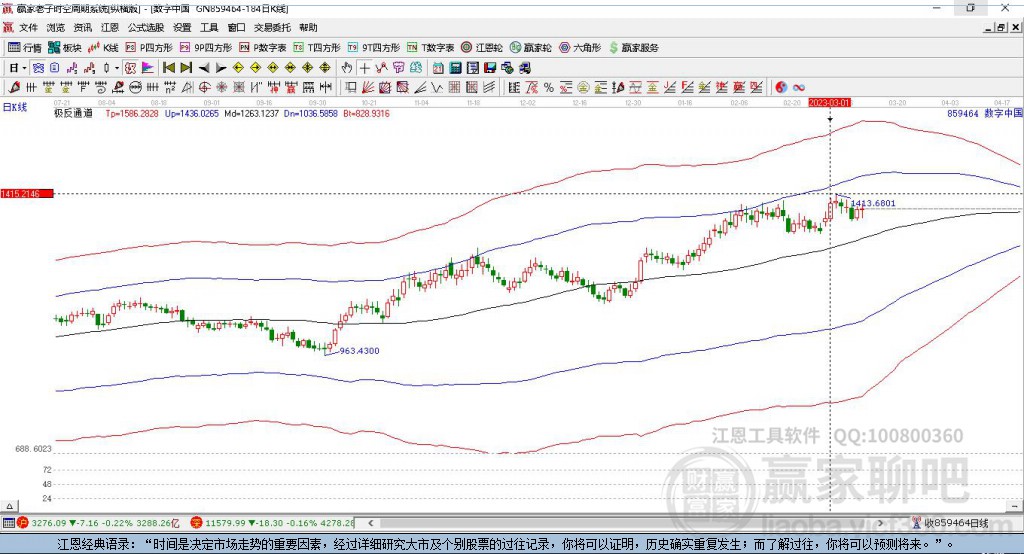Screen dimensions: 1024x554
Task: Select the red target circle tool
Action: click(204, 87)
